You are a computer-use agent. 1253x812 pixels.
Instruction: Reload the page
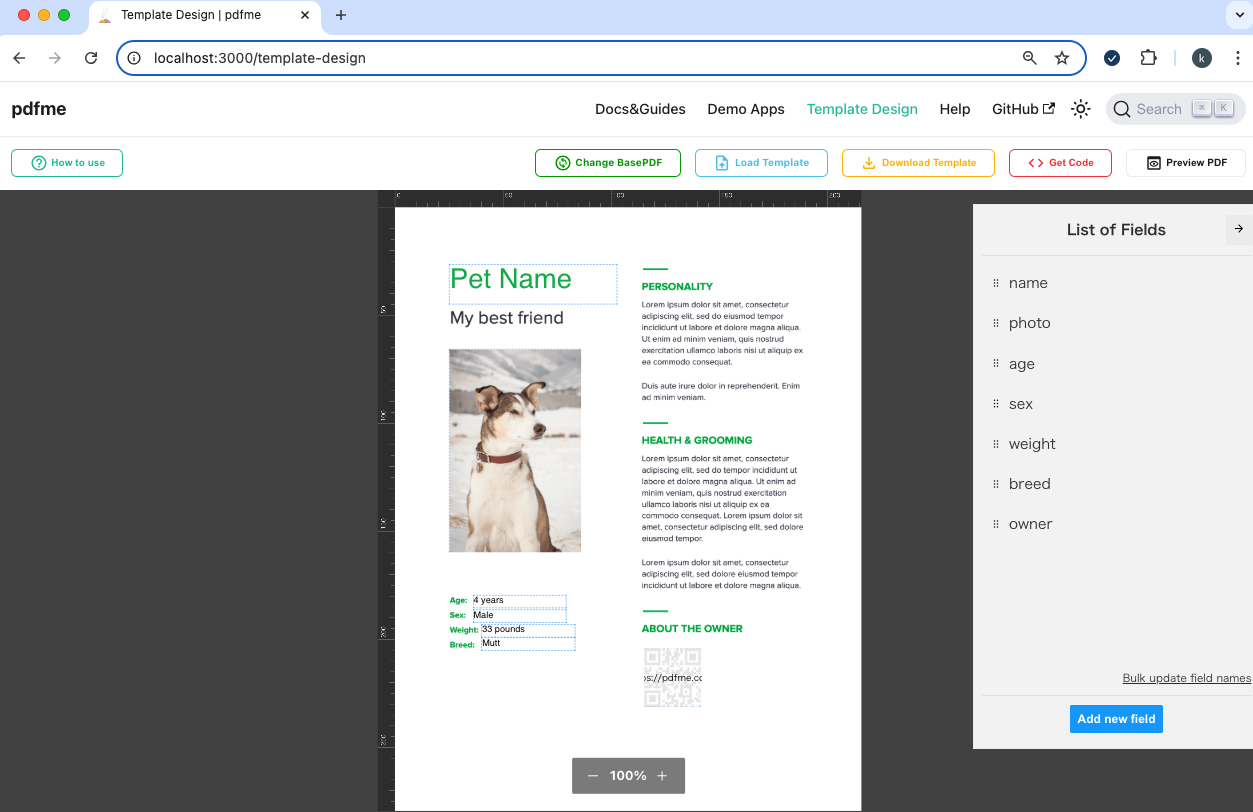pyautogui.click(x=91, y=58)
